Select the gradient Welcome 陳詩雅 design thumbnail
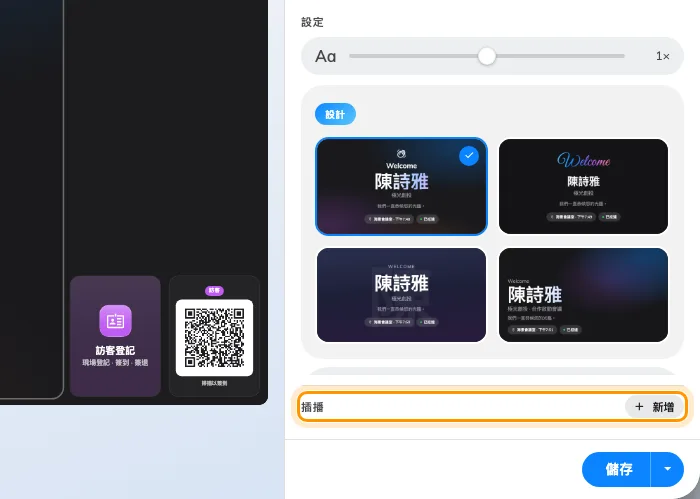Viewport: 700px width, 499px height. 401,186
